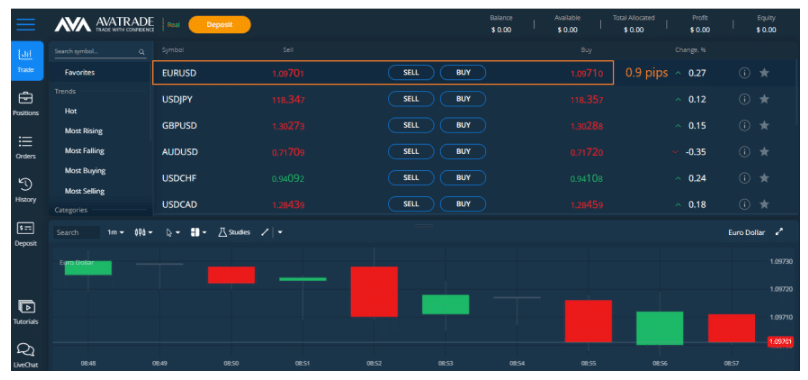Screen dimensions: 808x380
Task: Select the Most Rising list
Action: tap(83, 131)
